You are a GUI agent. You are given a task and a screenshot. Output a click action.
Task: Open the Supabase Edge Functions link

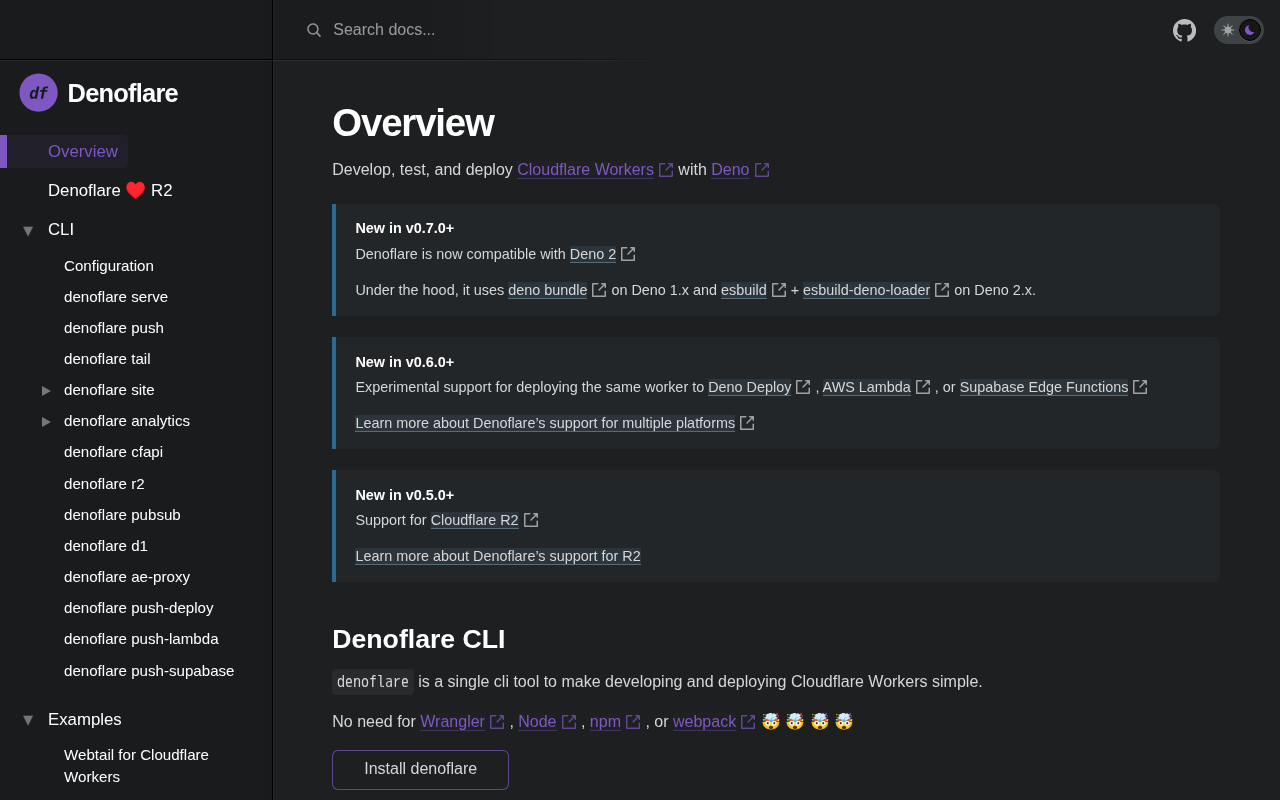[1044, 387]
